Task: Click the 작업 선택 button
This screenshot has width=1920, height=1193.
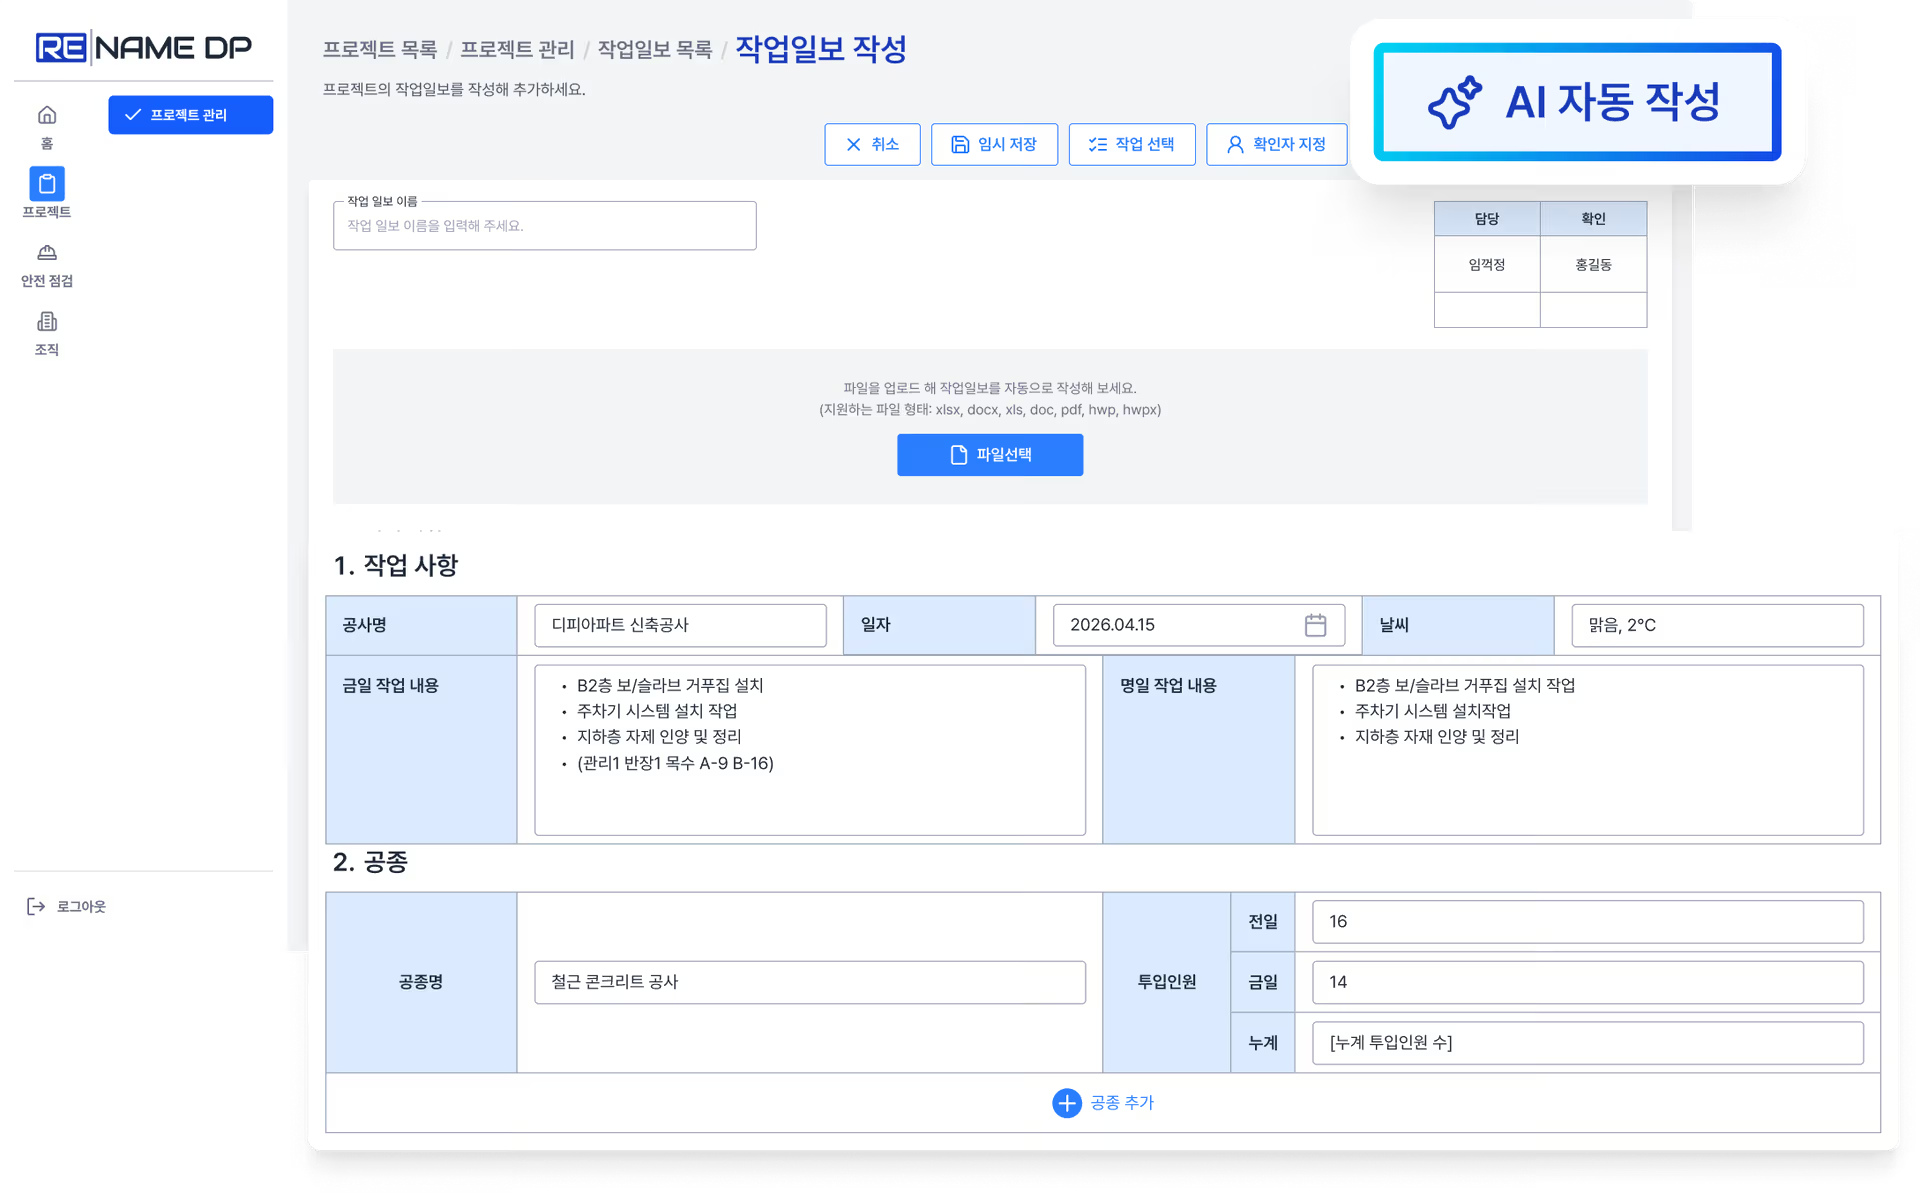Action: (1131, 144)
